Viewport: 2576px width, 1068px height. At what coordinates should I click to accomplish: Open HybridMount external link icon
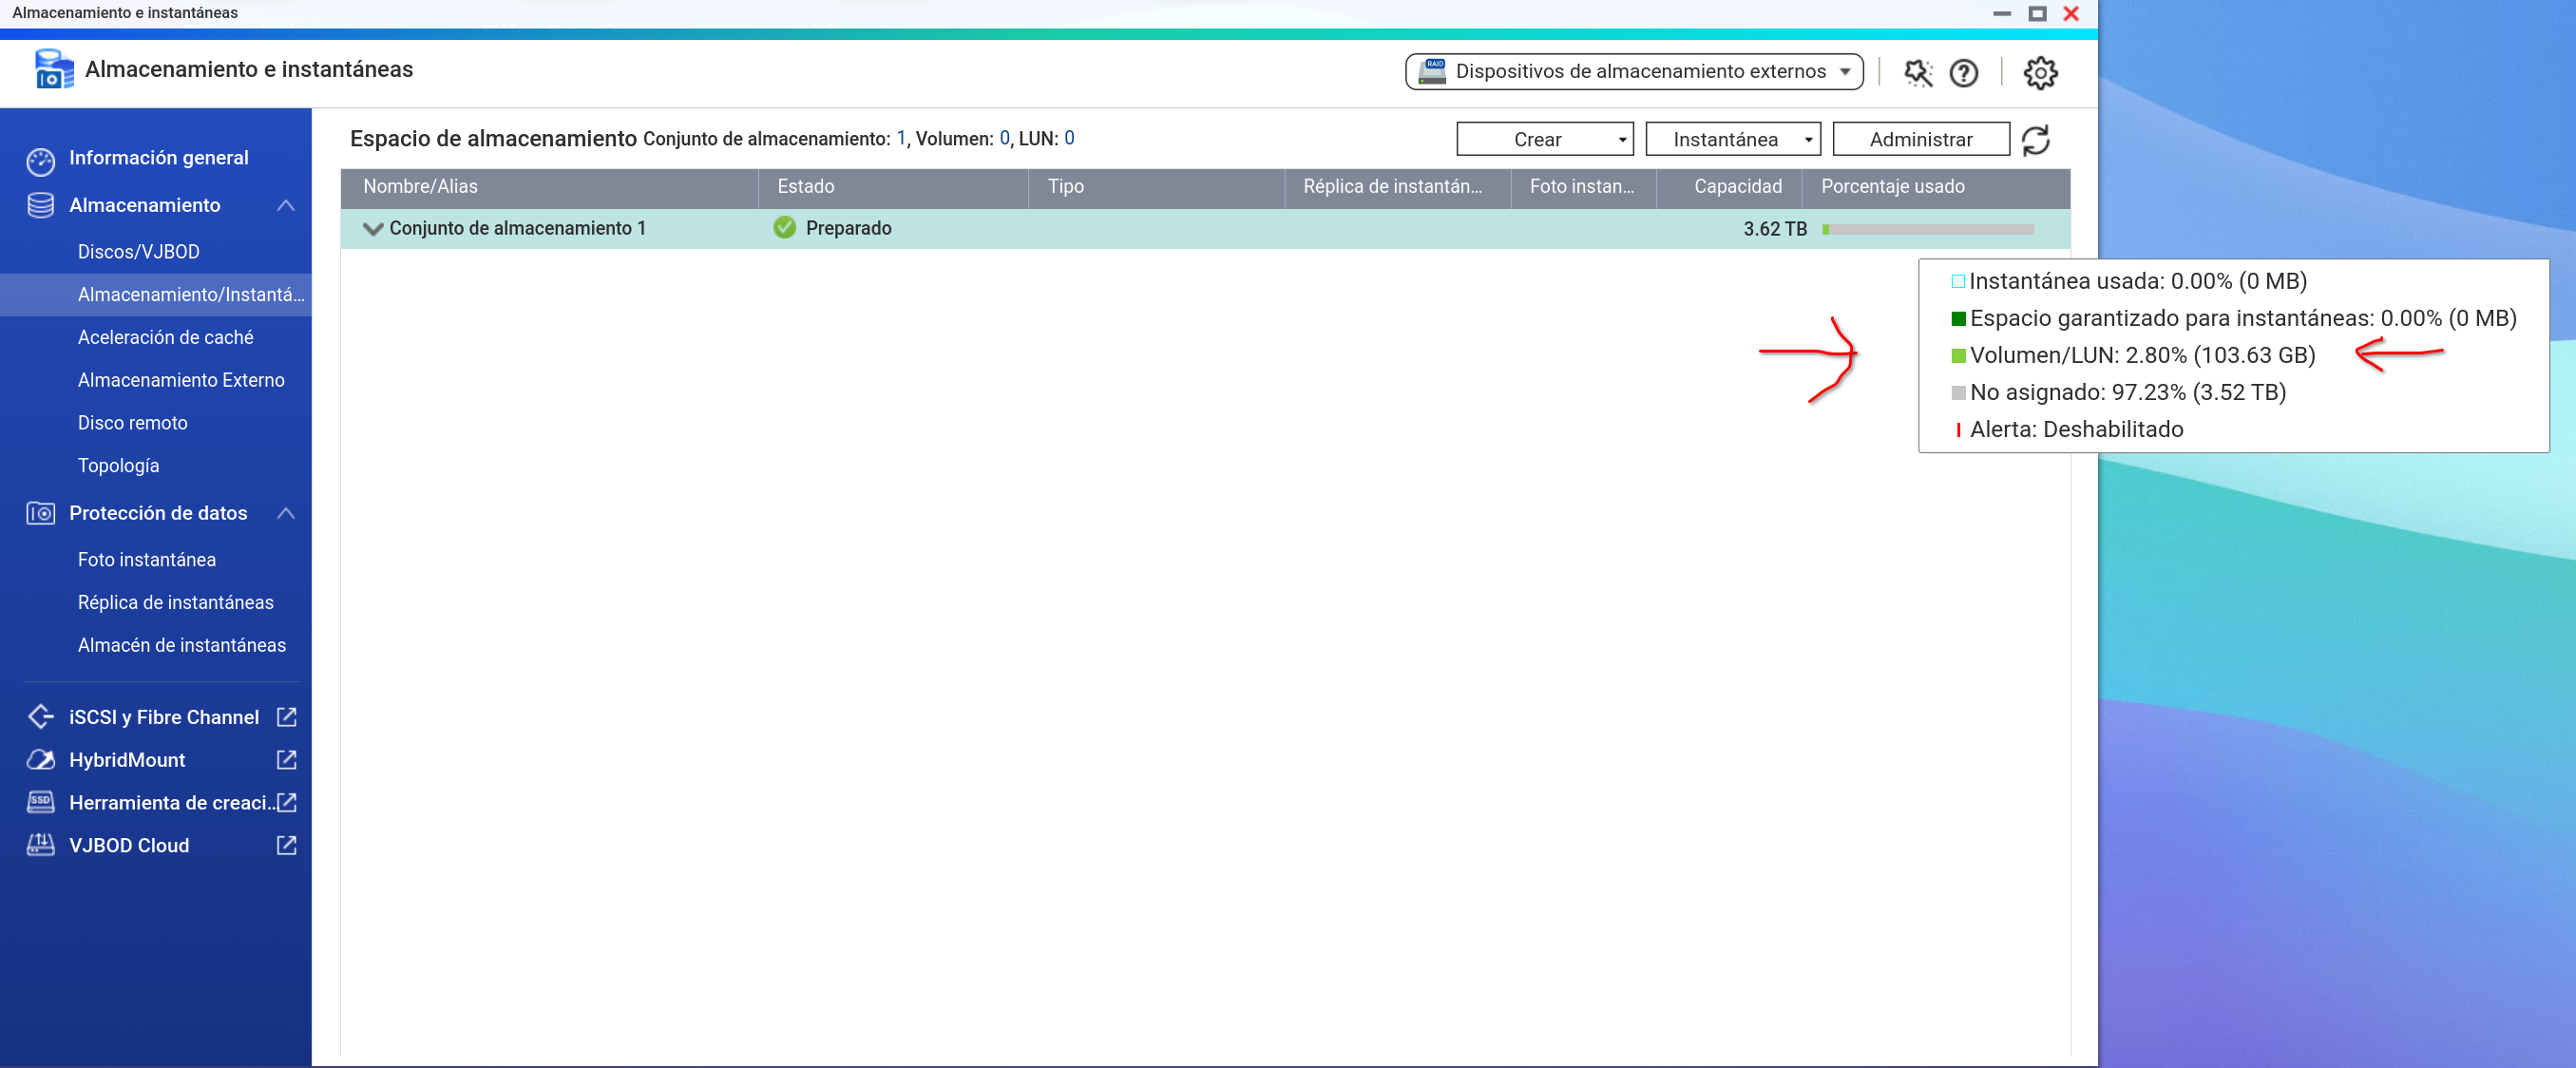[286, 759]
